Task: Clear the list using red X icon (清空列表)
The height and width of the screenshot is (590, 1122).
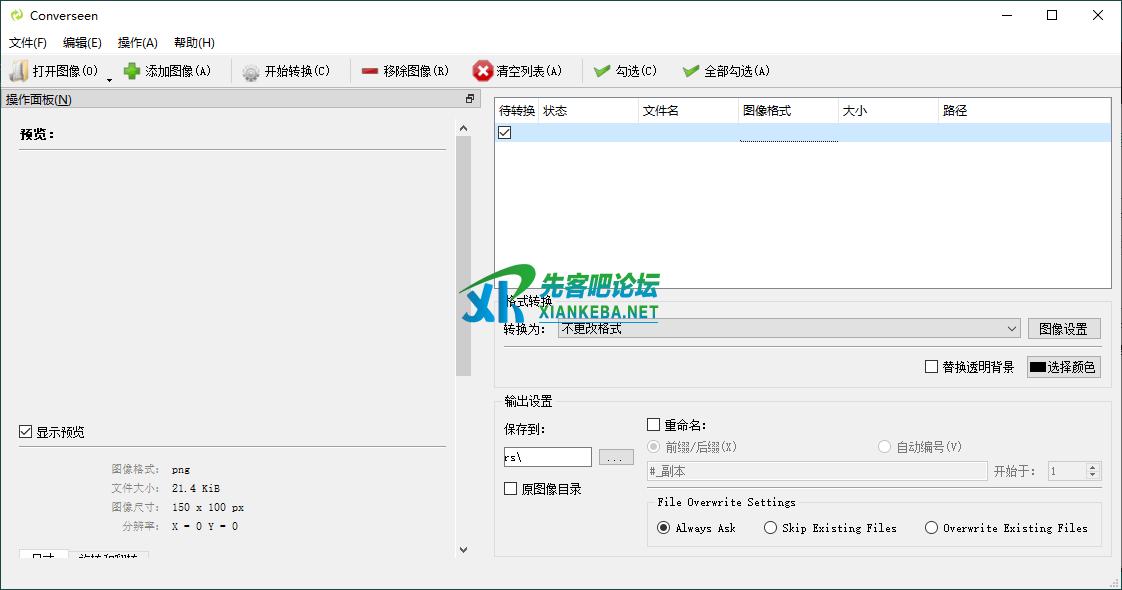Action: (x=483, y=71)
